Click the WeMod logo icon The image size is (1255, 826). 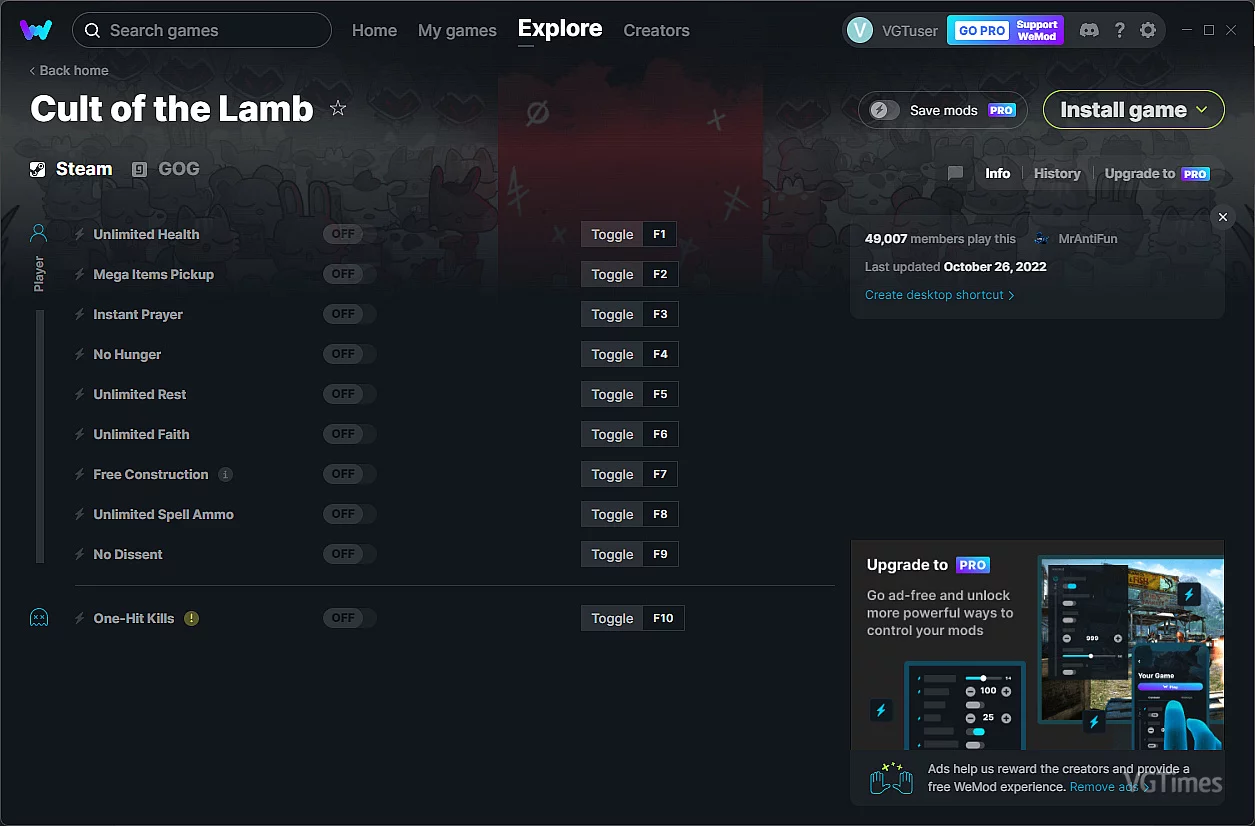pyautogui.click(x=36, y=30)
